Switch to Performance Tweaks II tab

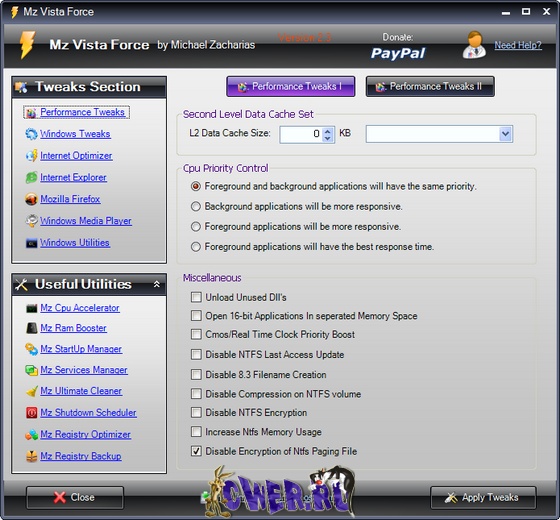pyautogui.click(x=430, y=86)
